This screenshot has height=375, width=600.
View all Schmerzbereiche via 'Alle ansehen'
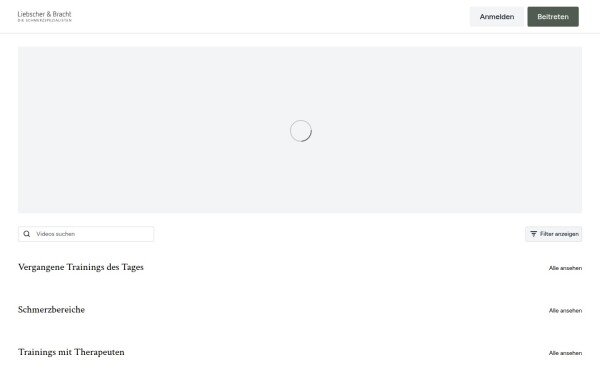pyautogui.click(x=565, y=311)
